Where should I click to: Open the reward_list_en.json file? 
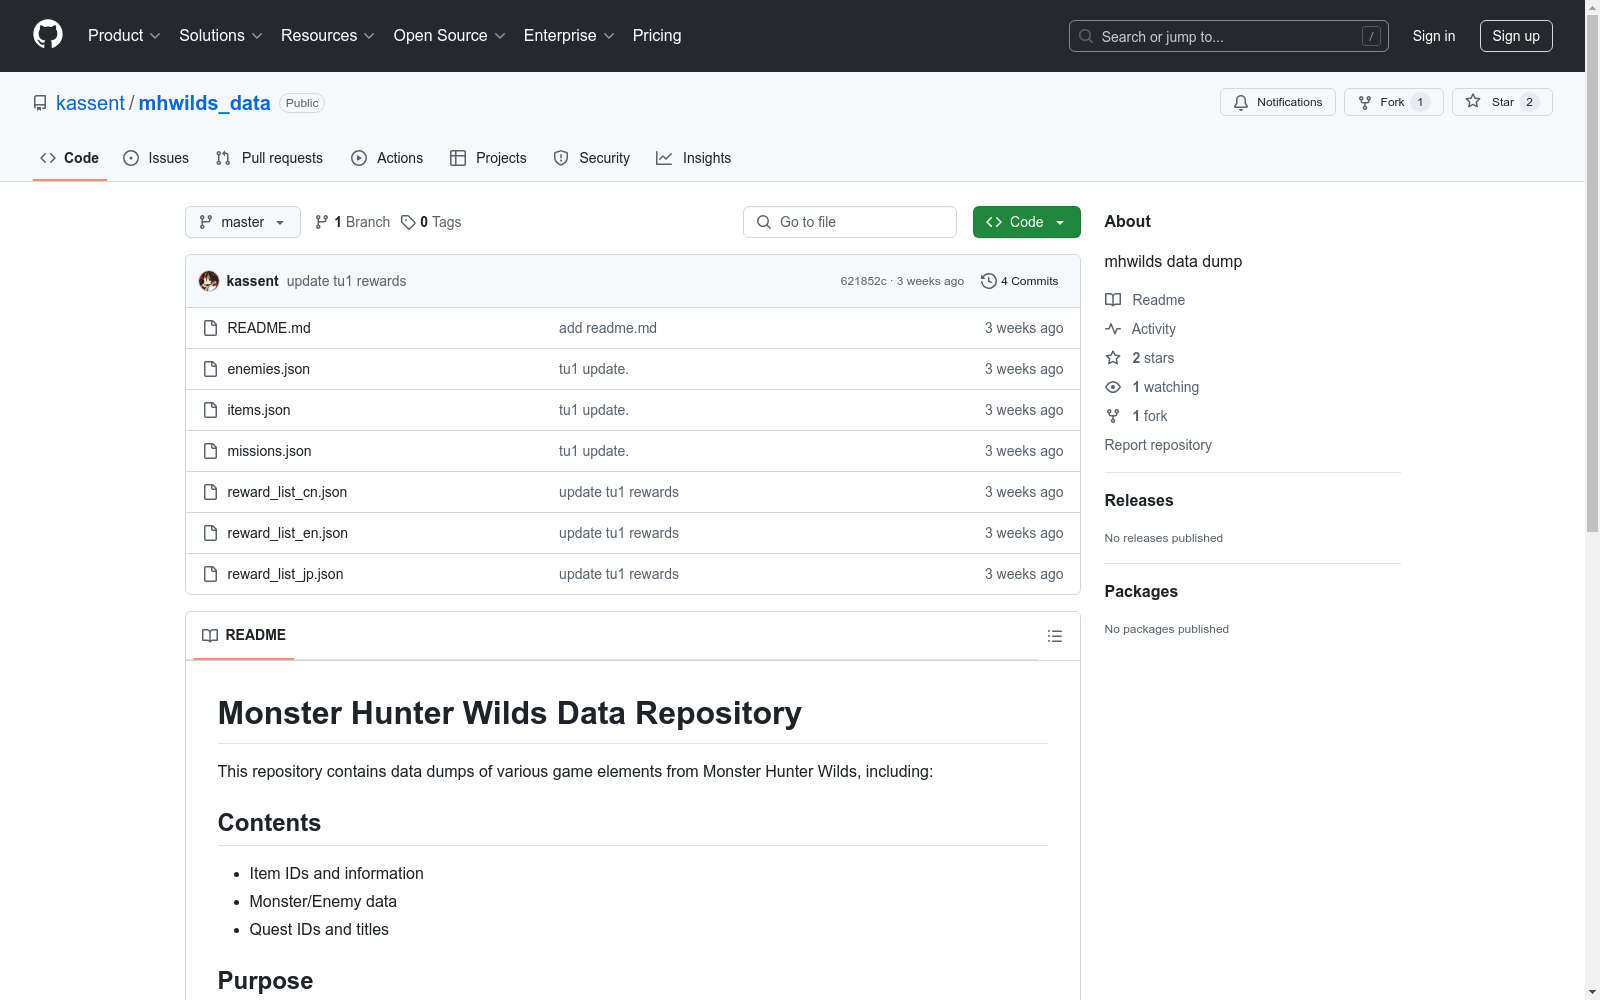287,533
